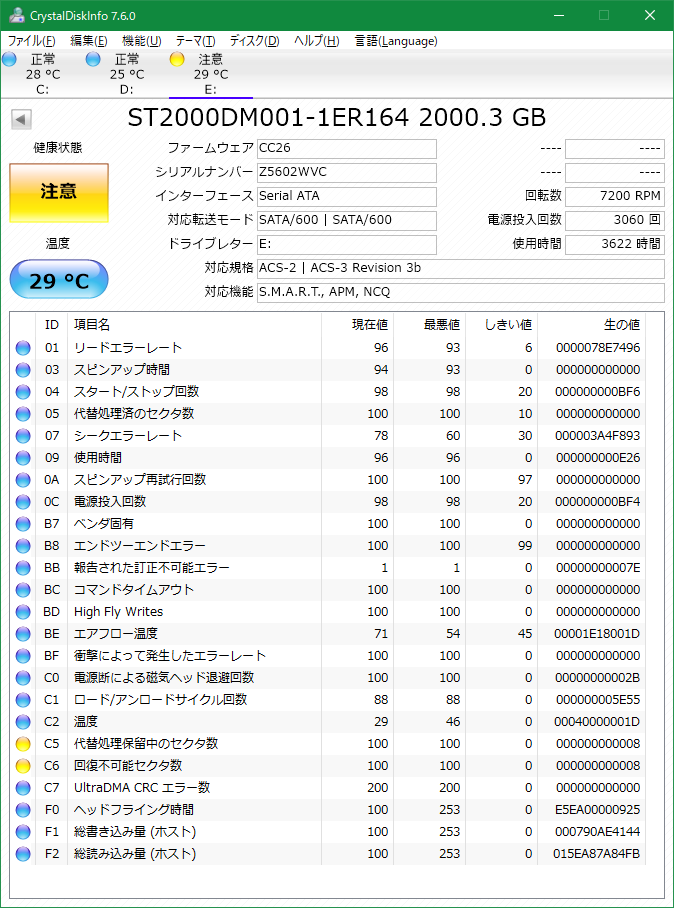
Task: Click yellow status icon for C6 uncorrectable sectors
Action: (x=23, y=766)
